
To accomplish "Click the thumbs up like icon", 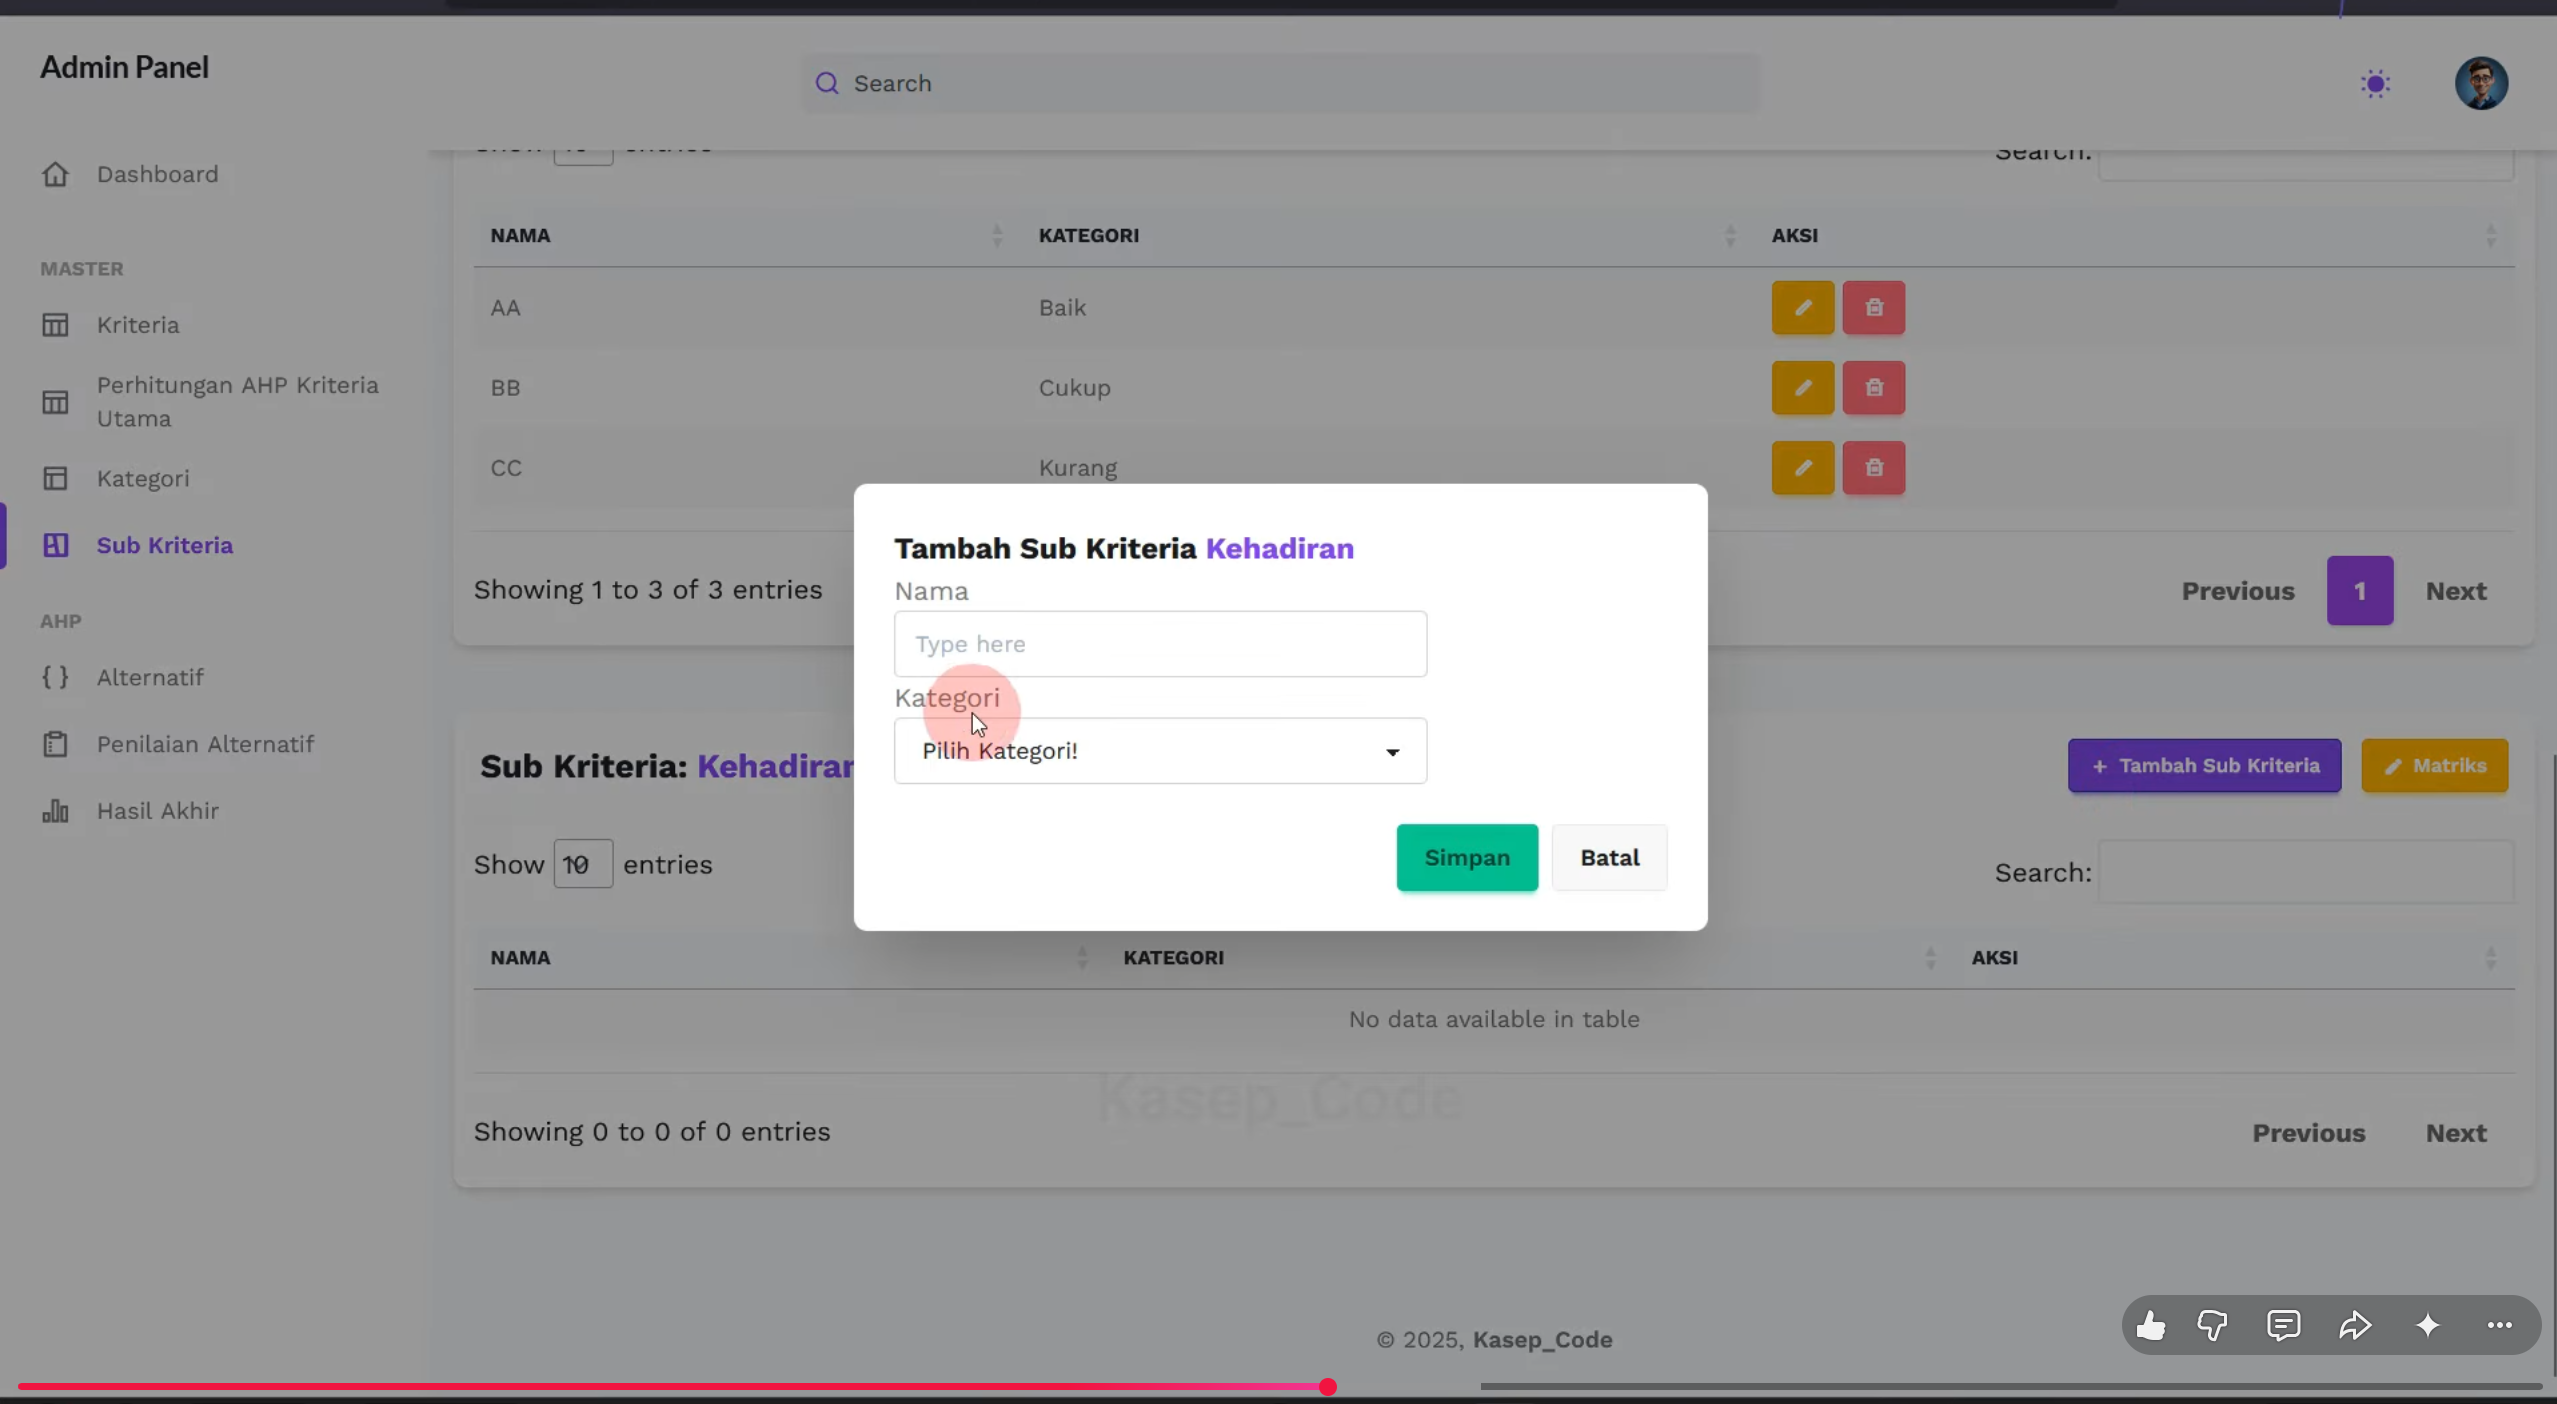I will 2150,1326.
